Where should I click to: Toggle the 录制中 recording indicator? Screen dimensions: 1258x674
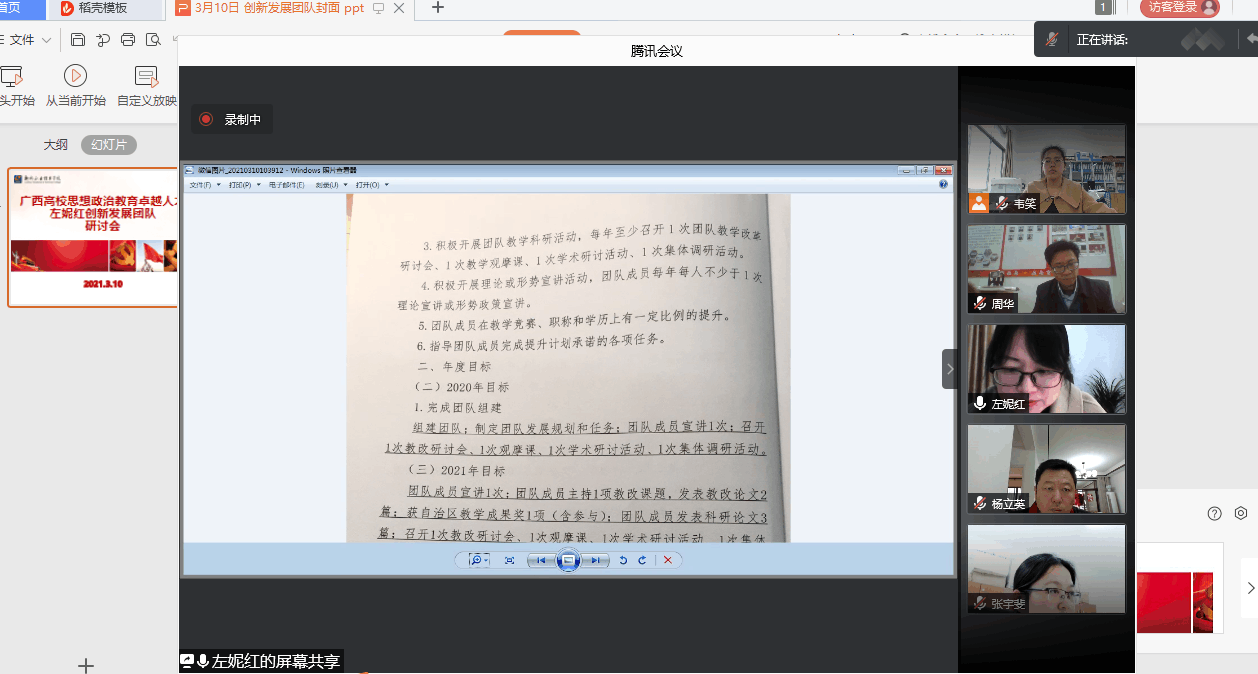pyautogui.click(x=232, y=120)
